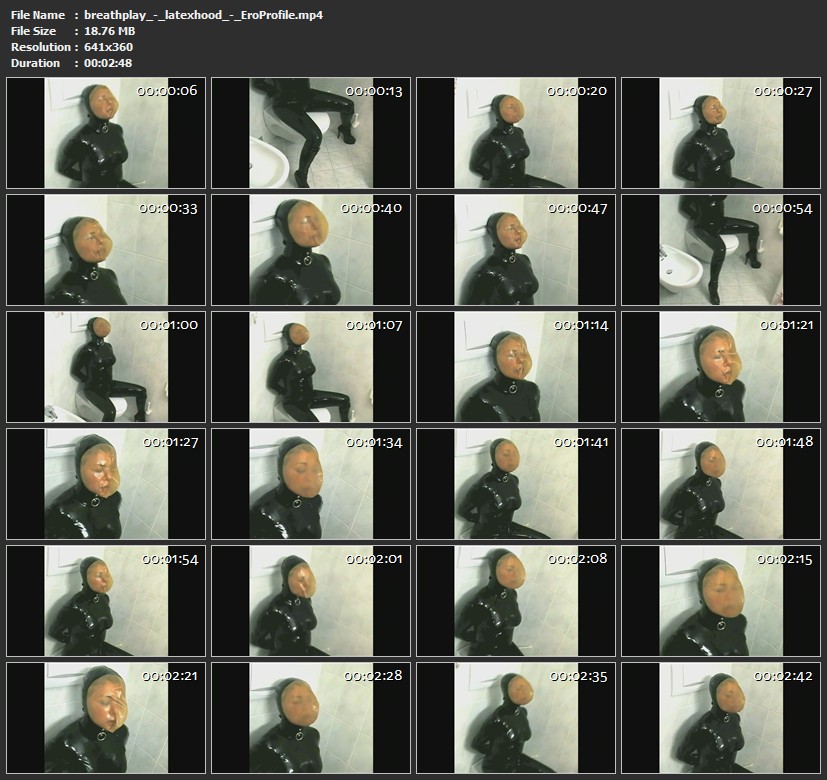Image resolution: width=827 pixels, height=780 pixels.
Task: Open the thumbnail marked 00:00:20
Action: pos(515,133)
